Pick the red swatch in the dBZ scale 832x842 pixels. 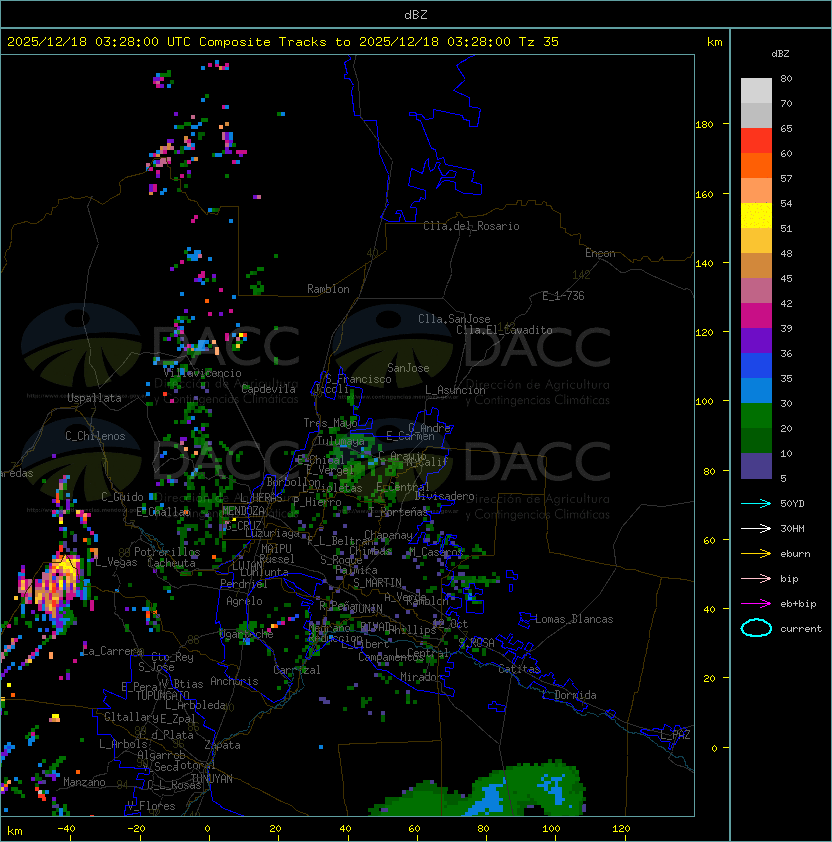click(756, 140)
